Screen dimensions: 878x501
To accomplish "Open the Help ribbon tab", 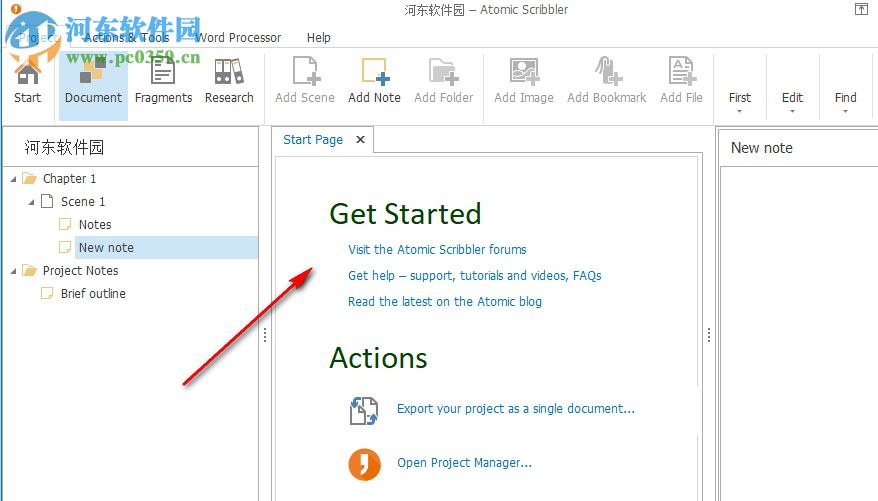I will pos(319,38).
